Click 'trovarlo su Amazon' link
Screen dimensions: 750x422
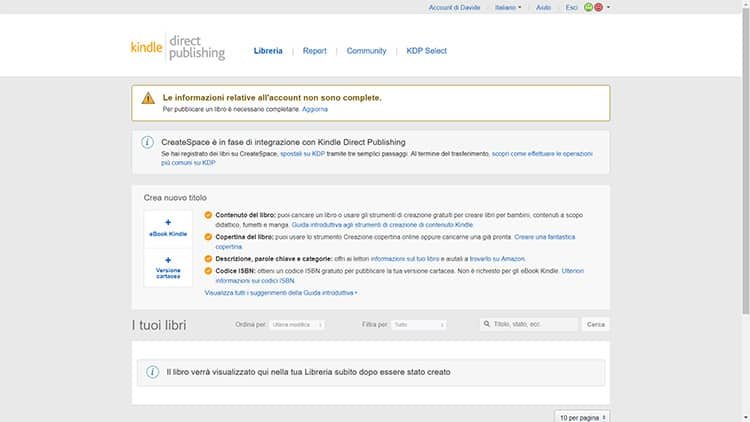point(497,259)
